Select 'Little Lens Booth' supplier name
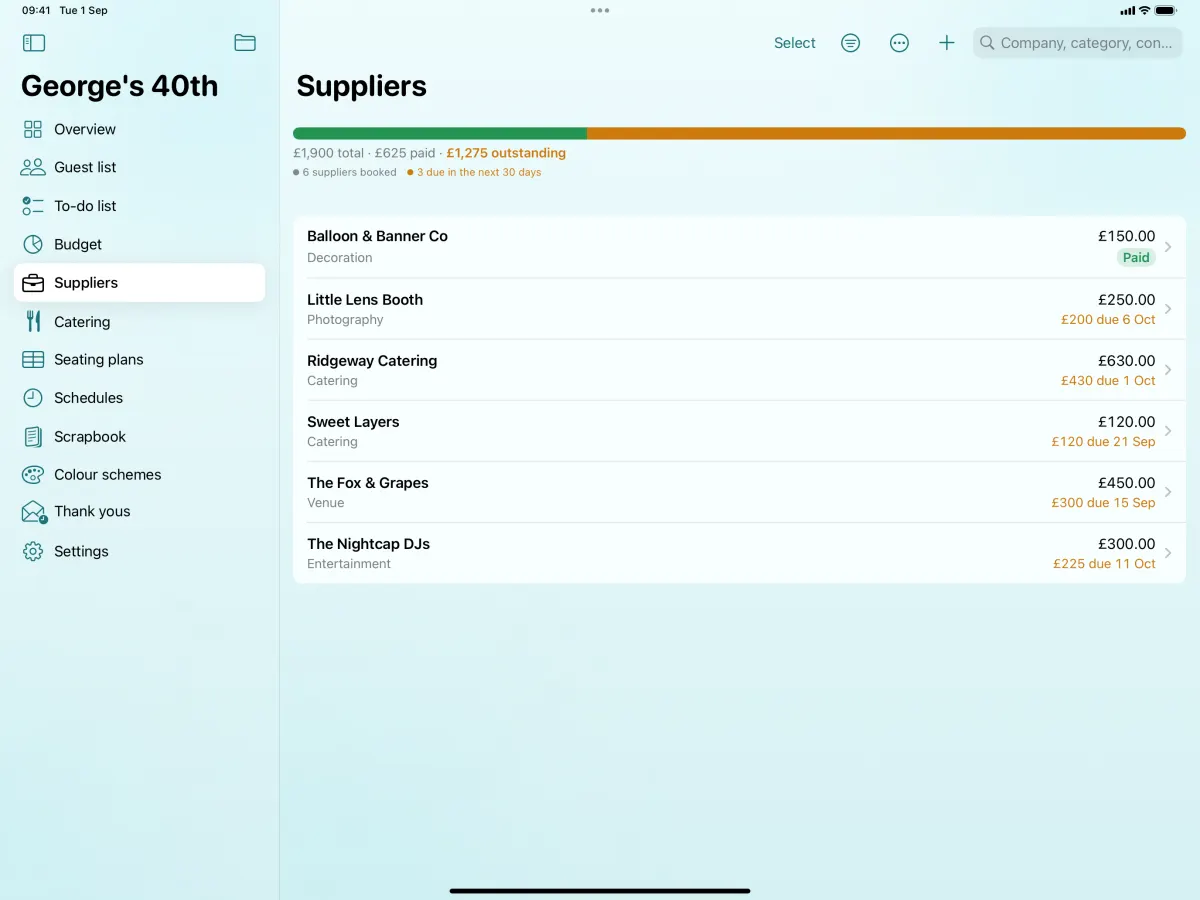1200x900 pixels. tap(365, 299)
